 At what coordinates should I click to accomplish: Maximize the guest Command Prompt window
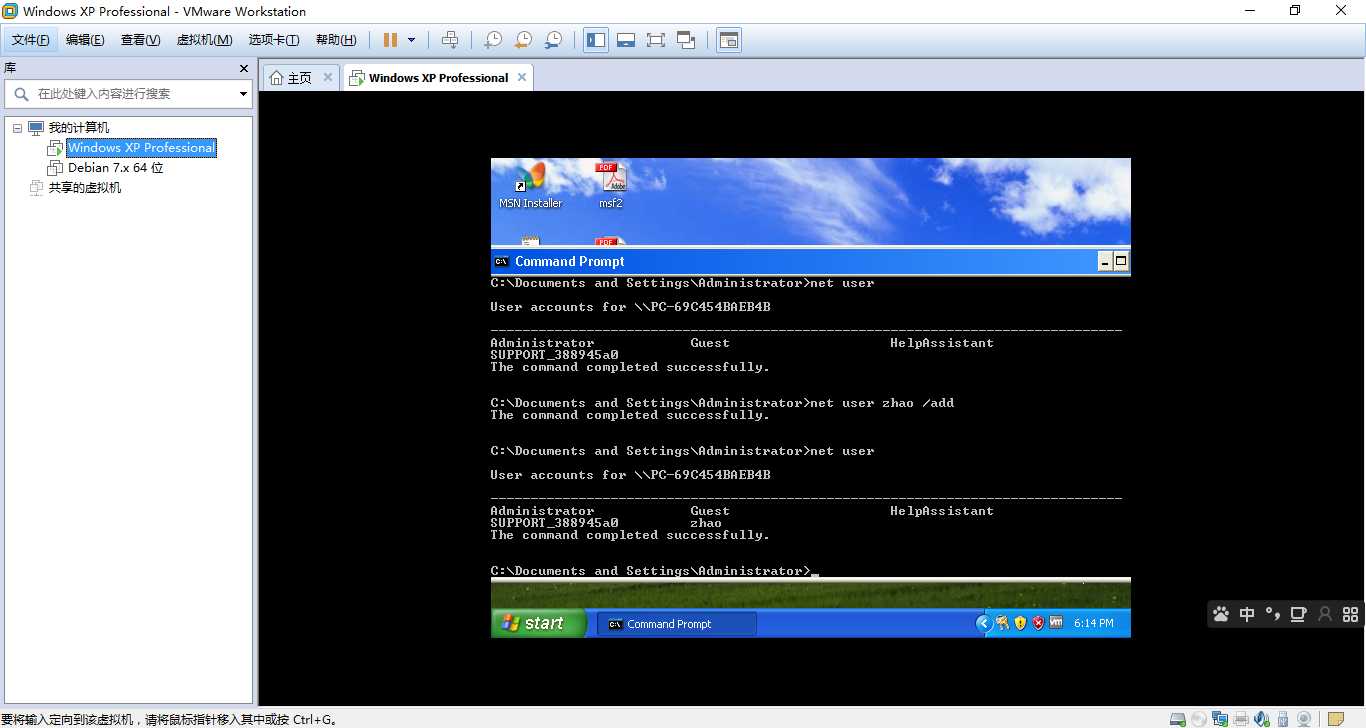pos(1121,262)
